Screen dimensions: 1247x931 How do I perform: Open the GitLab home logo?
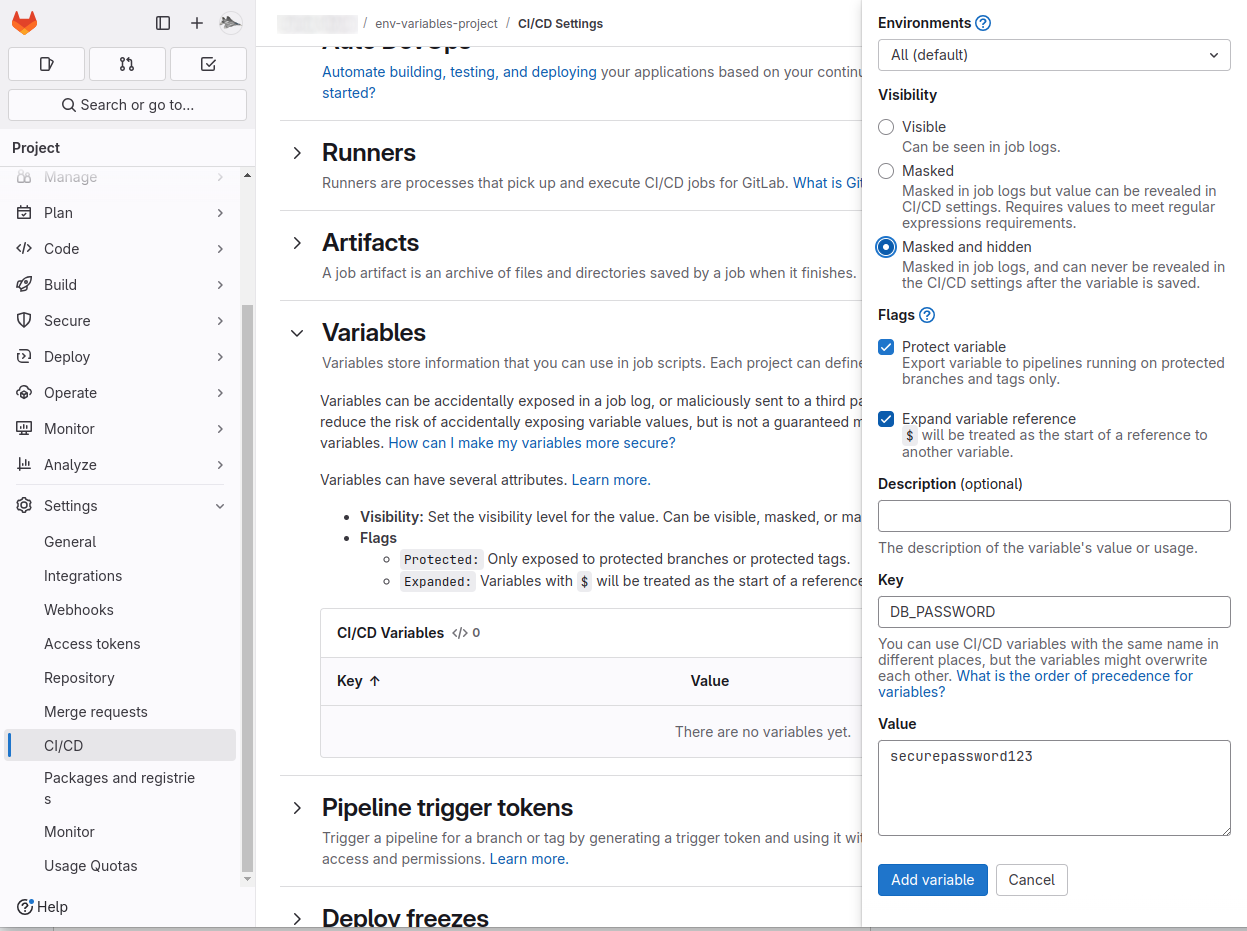(x=24, y=23)
